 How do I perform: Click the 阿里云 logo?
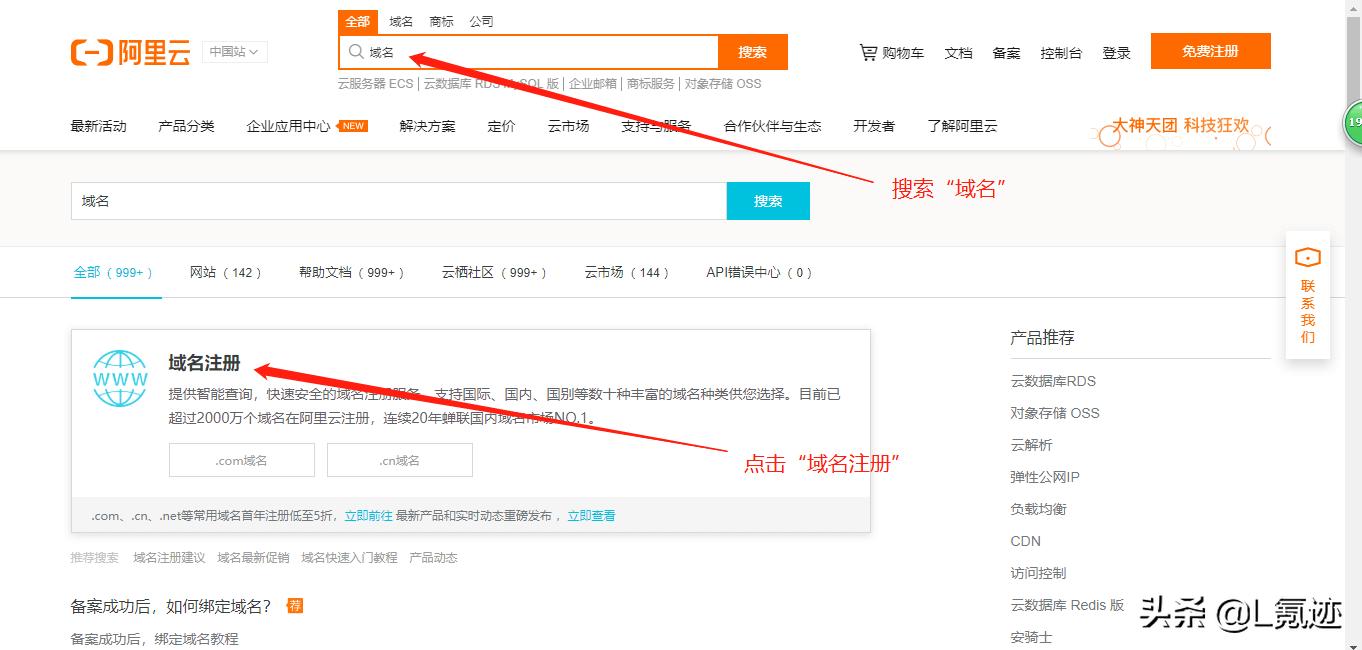130,52
